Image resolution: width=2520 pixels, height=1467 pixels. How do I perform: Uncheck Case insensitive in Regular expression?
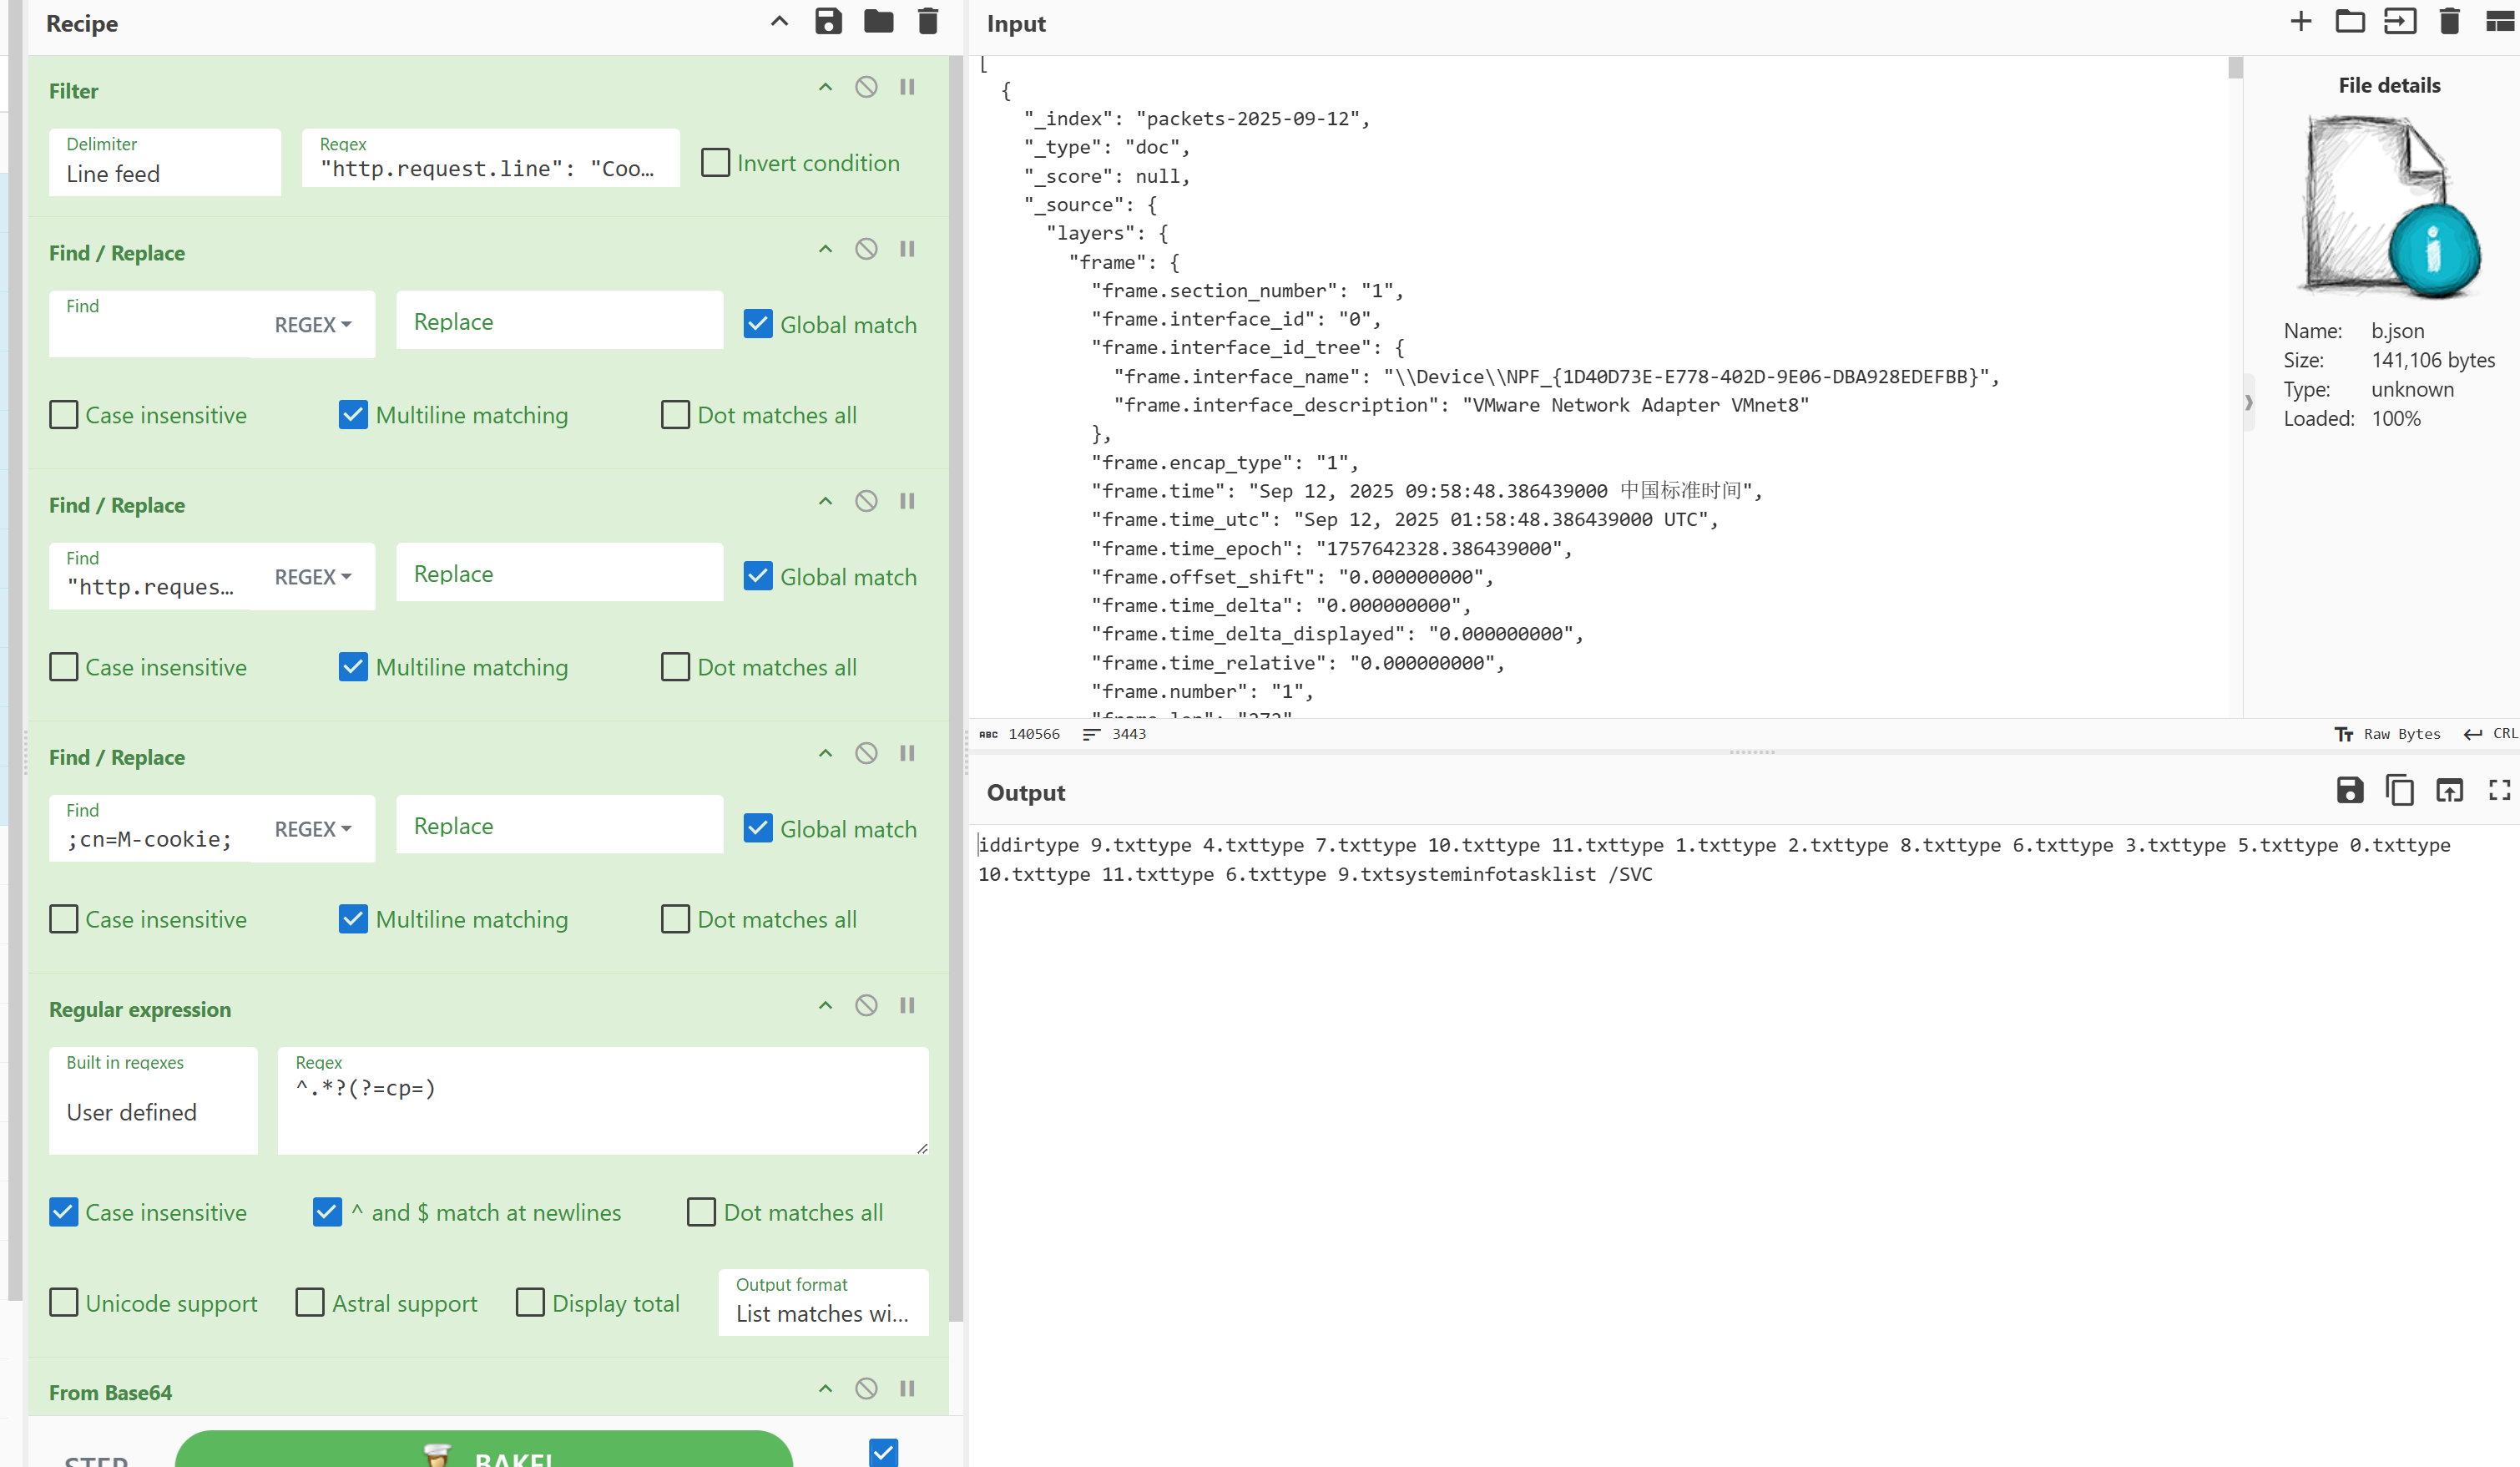click(x=64, y=1212)
